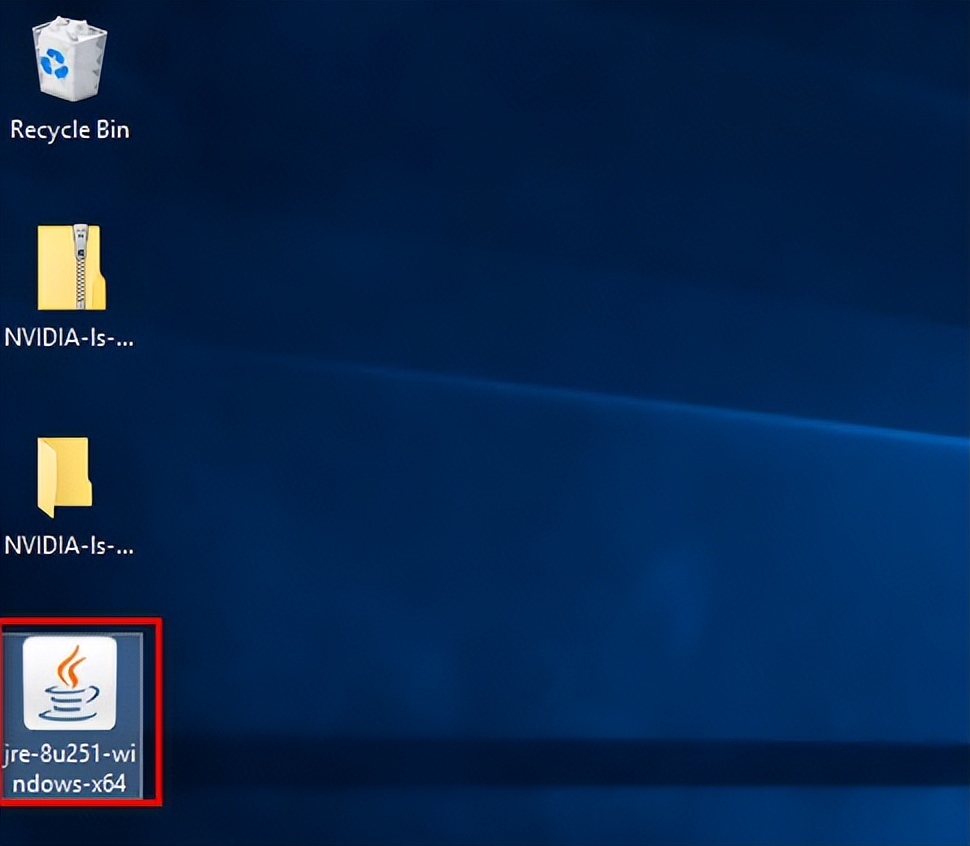Click the name label under the zipped folder
970x846 pixels.
69,338
